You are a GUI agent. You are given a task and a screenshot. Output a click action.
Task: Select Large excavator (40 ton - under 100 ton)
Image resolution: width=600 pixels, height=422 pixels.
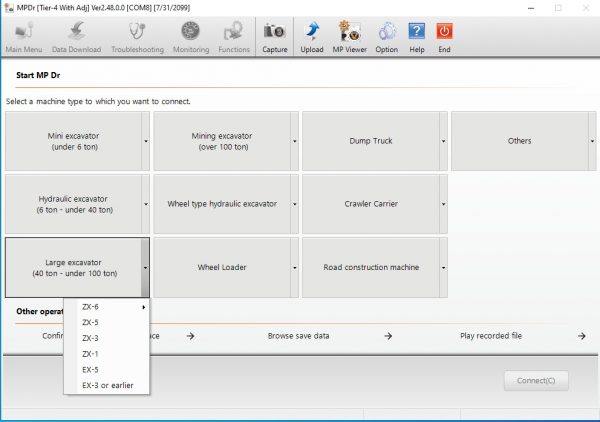[73, 267]
